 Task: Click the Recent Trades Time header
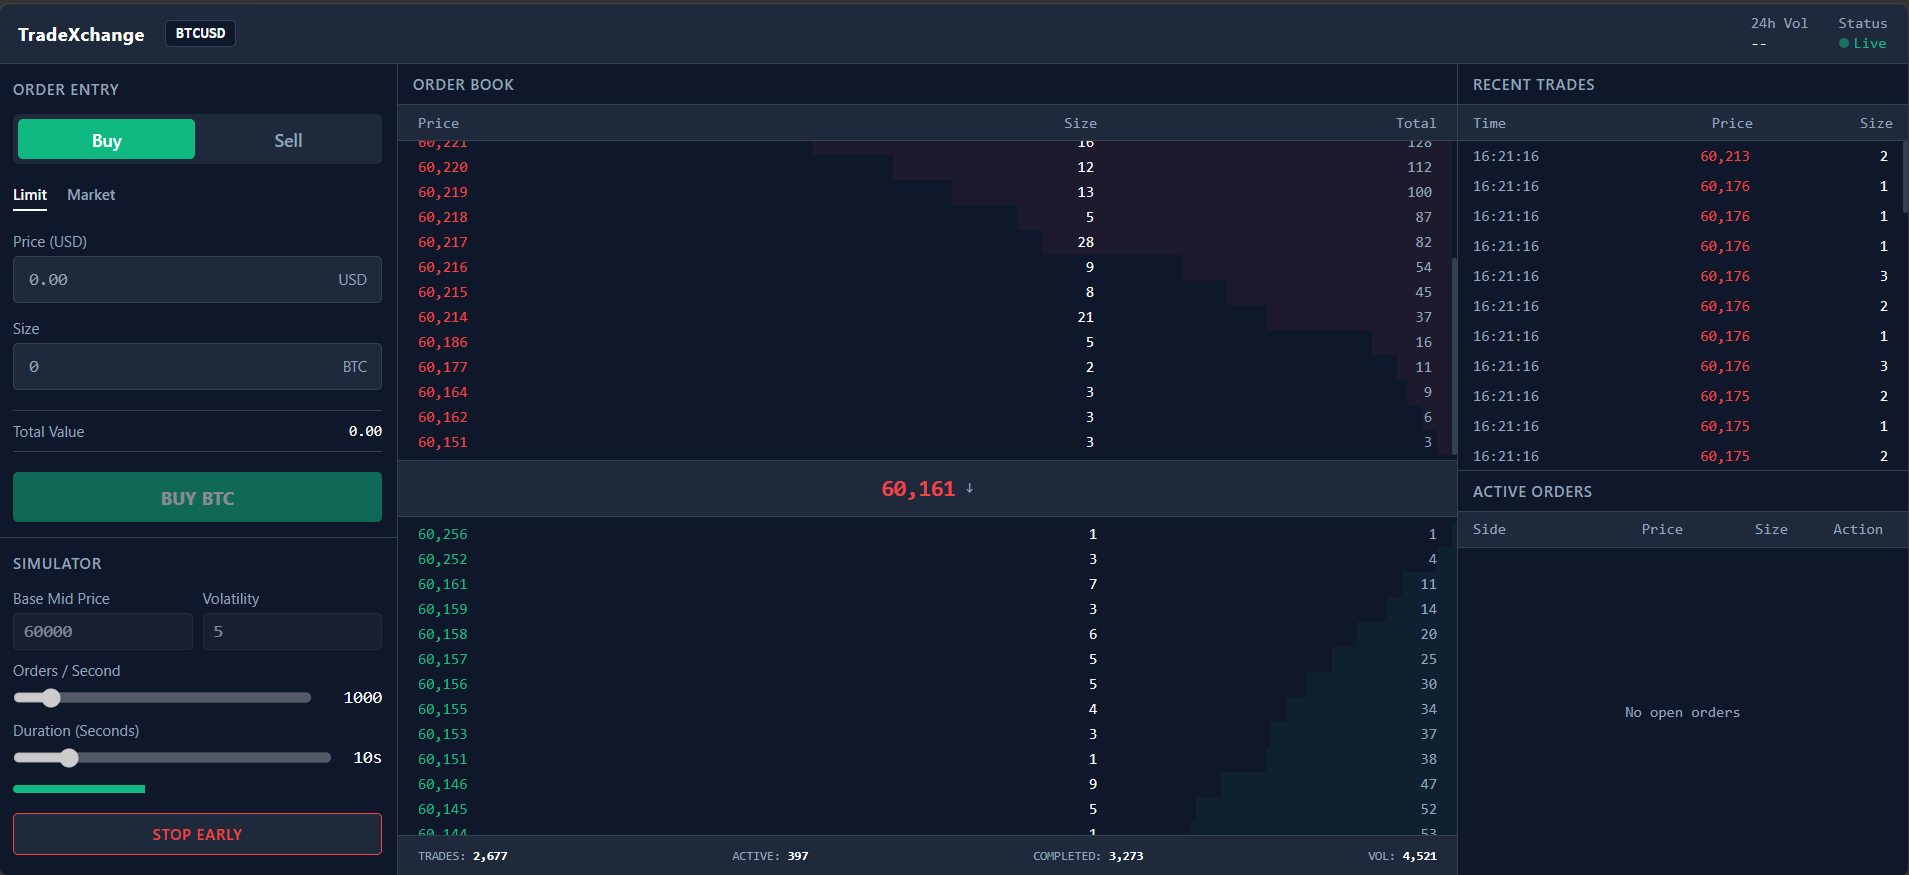coord(1489,123)
